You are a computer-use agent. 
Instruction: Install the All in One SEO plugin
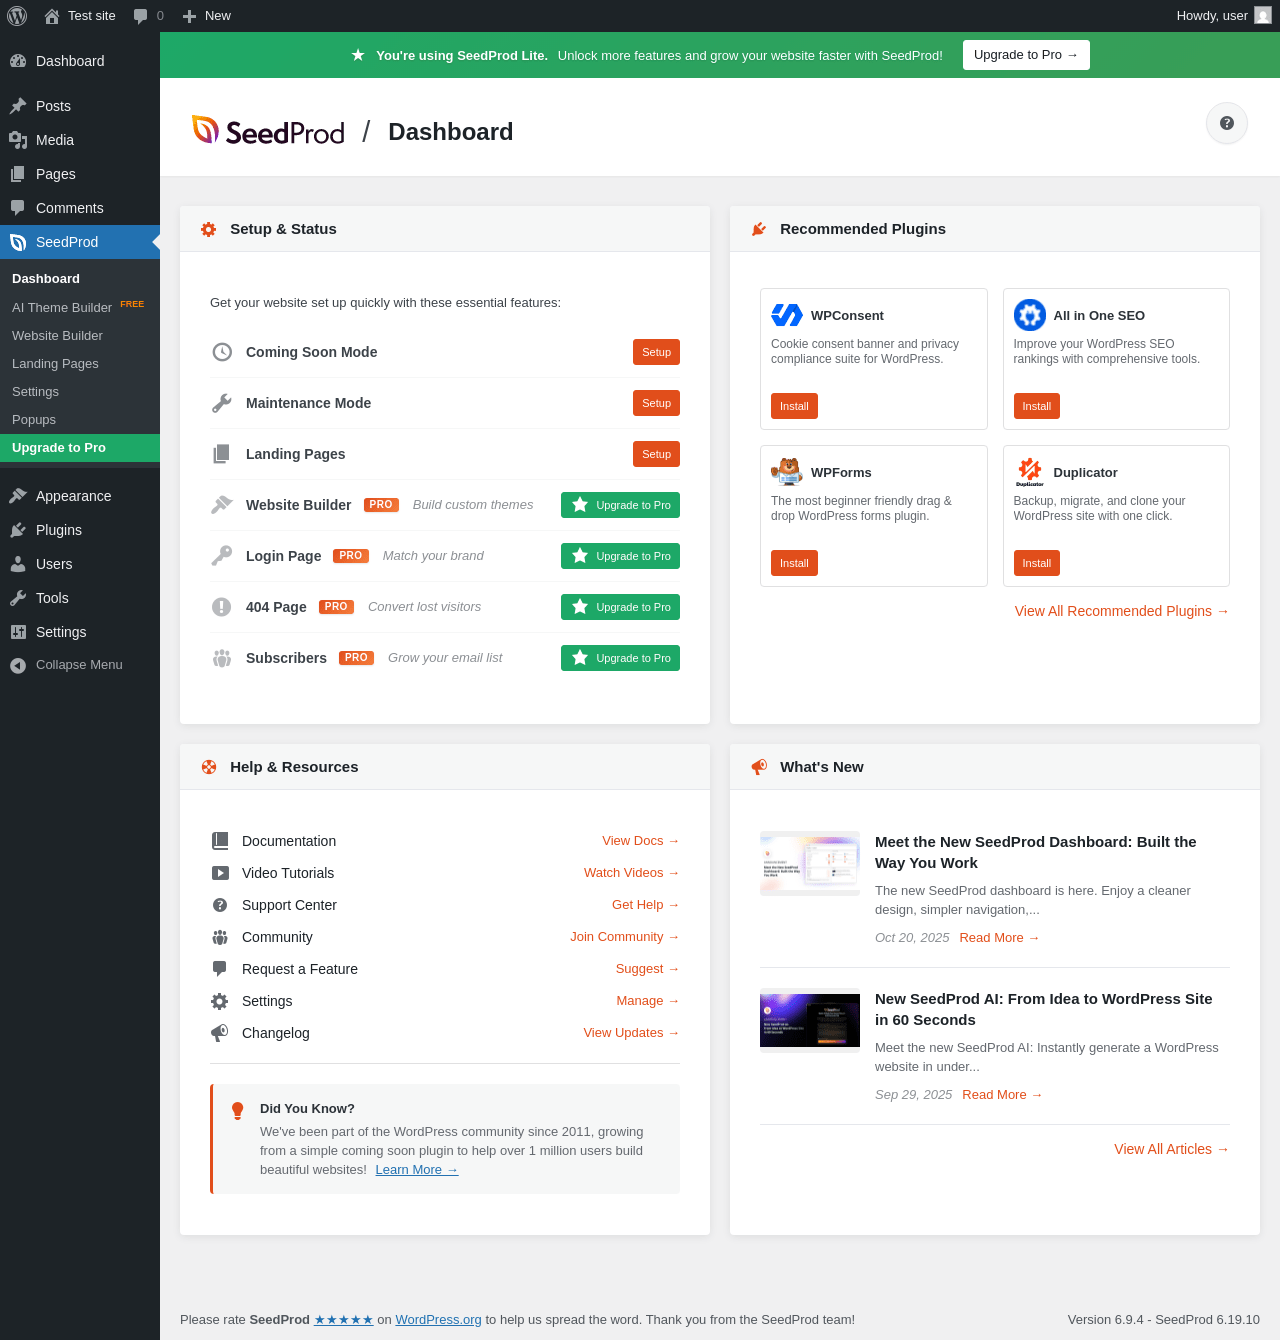pyautogui.click(x=1037, y=406)
